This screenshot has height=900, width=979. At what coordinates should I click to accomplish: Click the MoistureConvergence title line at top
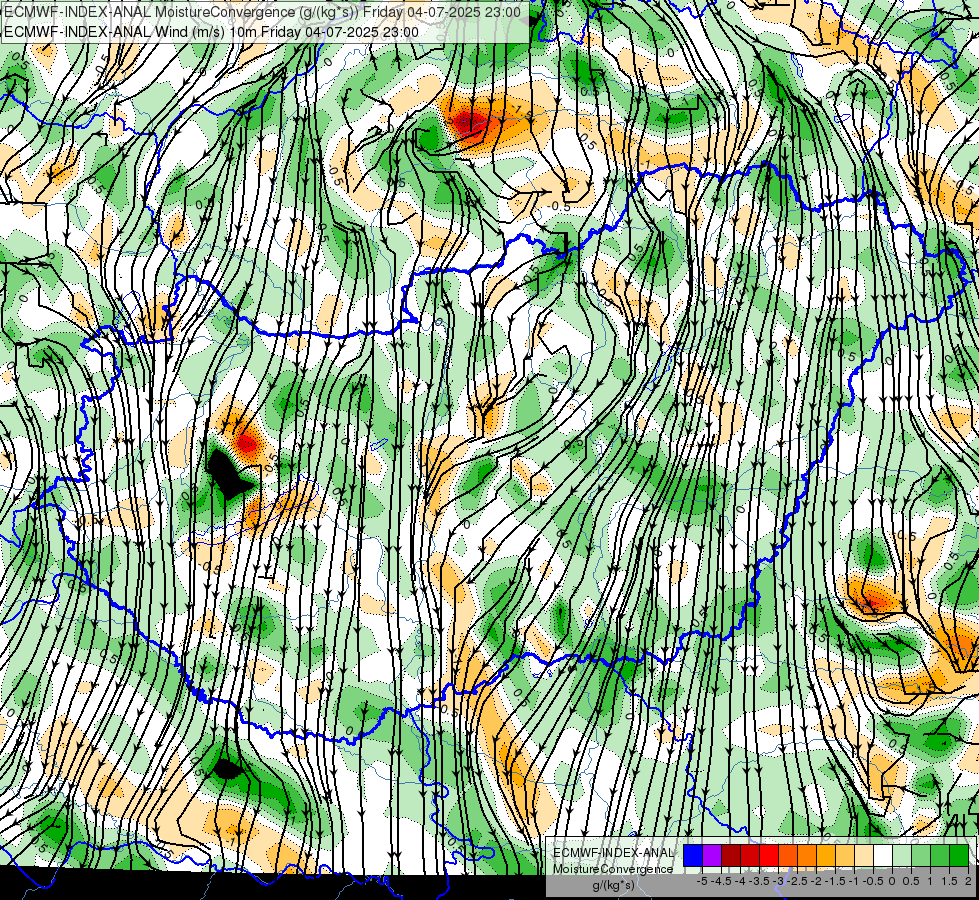tap(262, 12)
